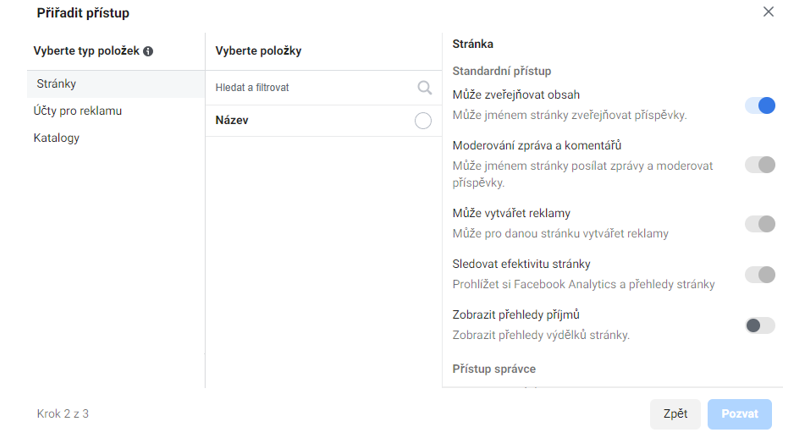Click the Zobrazit přehledy příjmů label
This screenshot has width=805, height=436.
pos(516,315)
